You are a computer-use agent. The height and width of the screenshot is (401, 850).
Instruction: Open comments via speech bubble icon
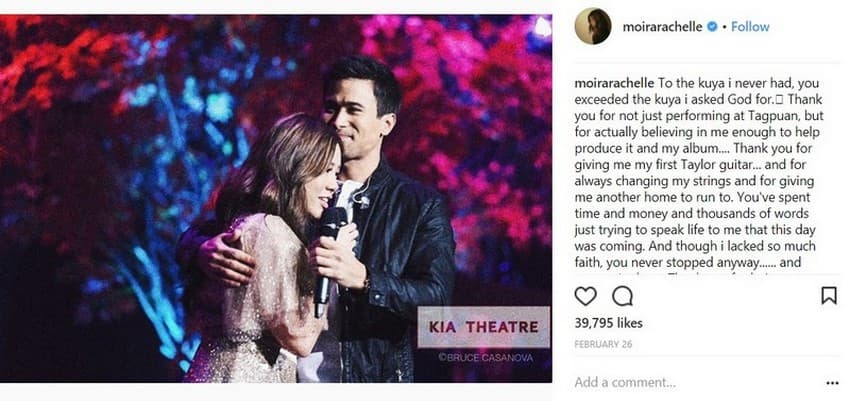point(622,296)
